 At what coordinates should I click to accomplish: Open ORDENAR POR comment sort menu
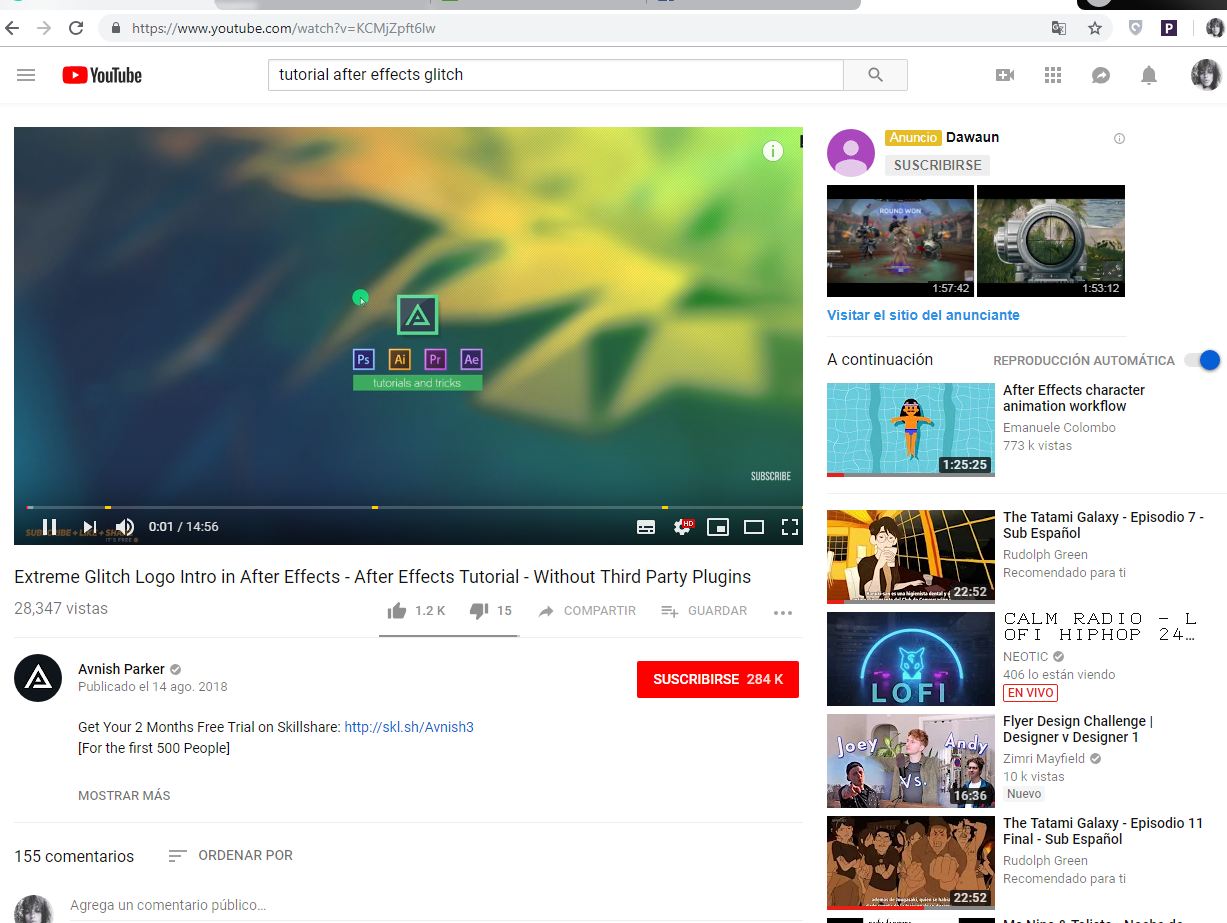coord(231,856)
